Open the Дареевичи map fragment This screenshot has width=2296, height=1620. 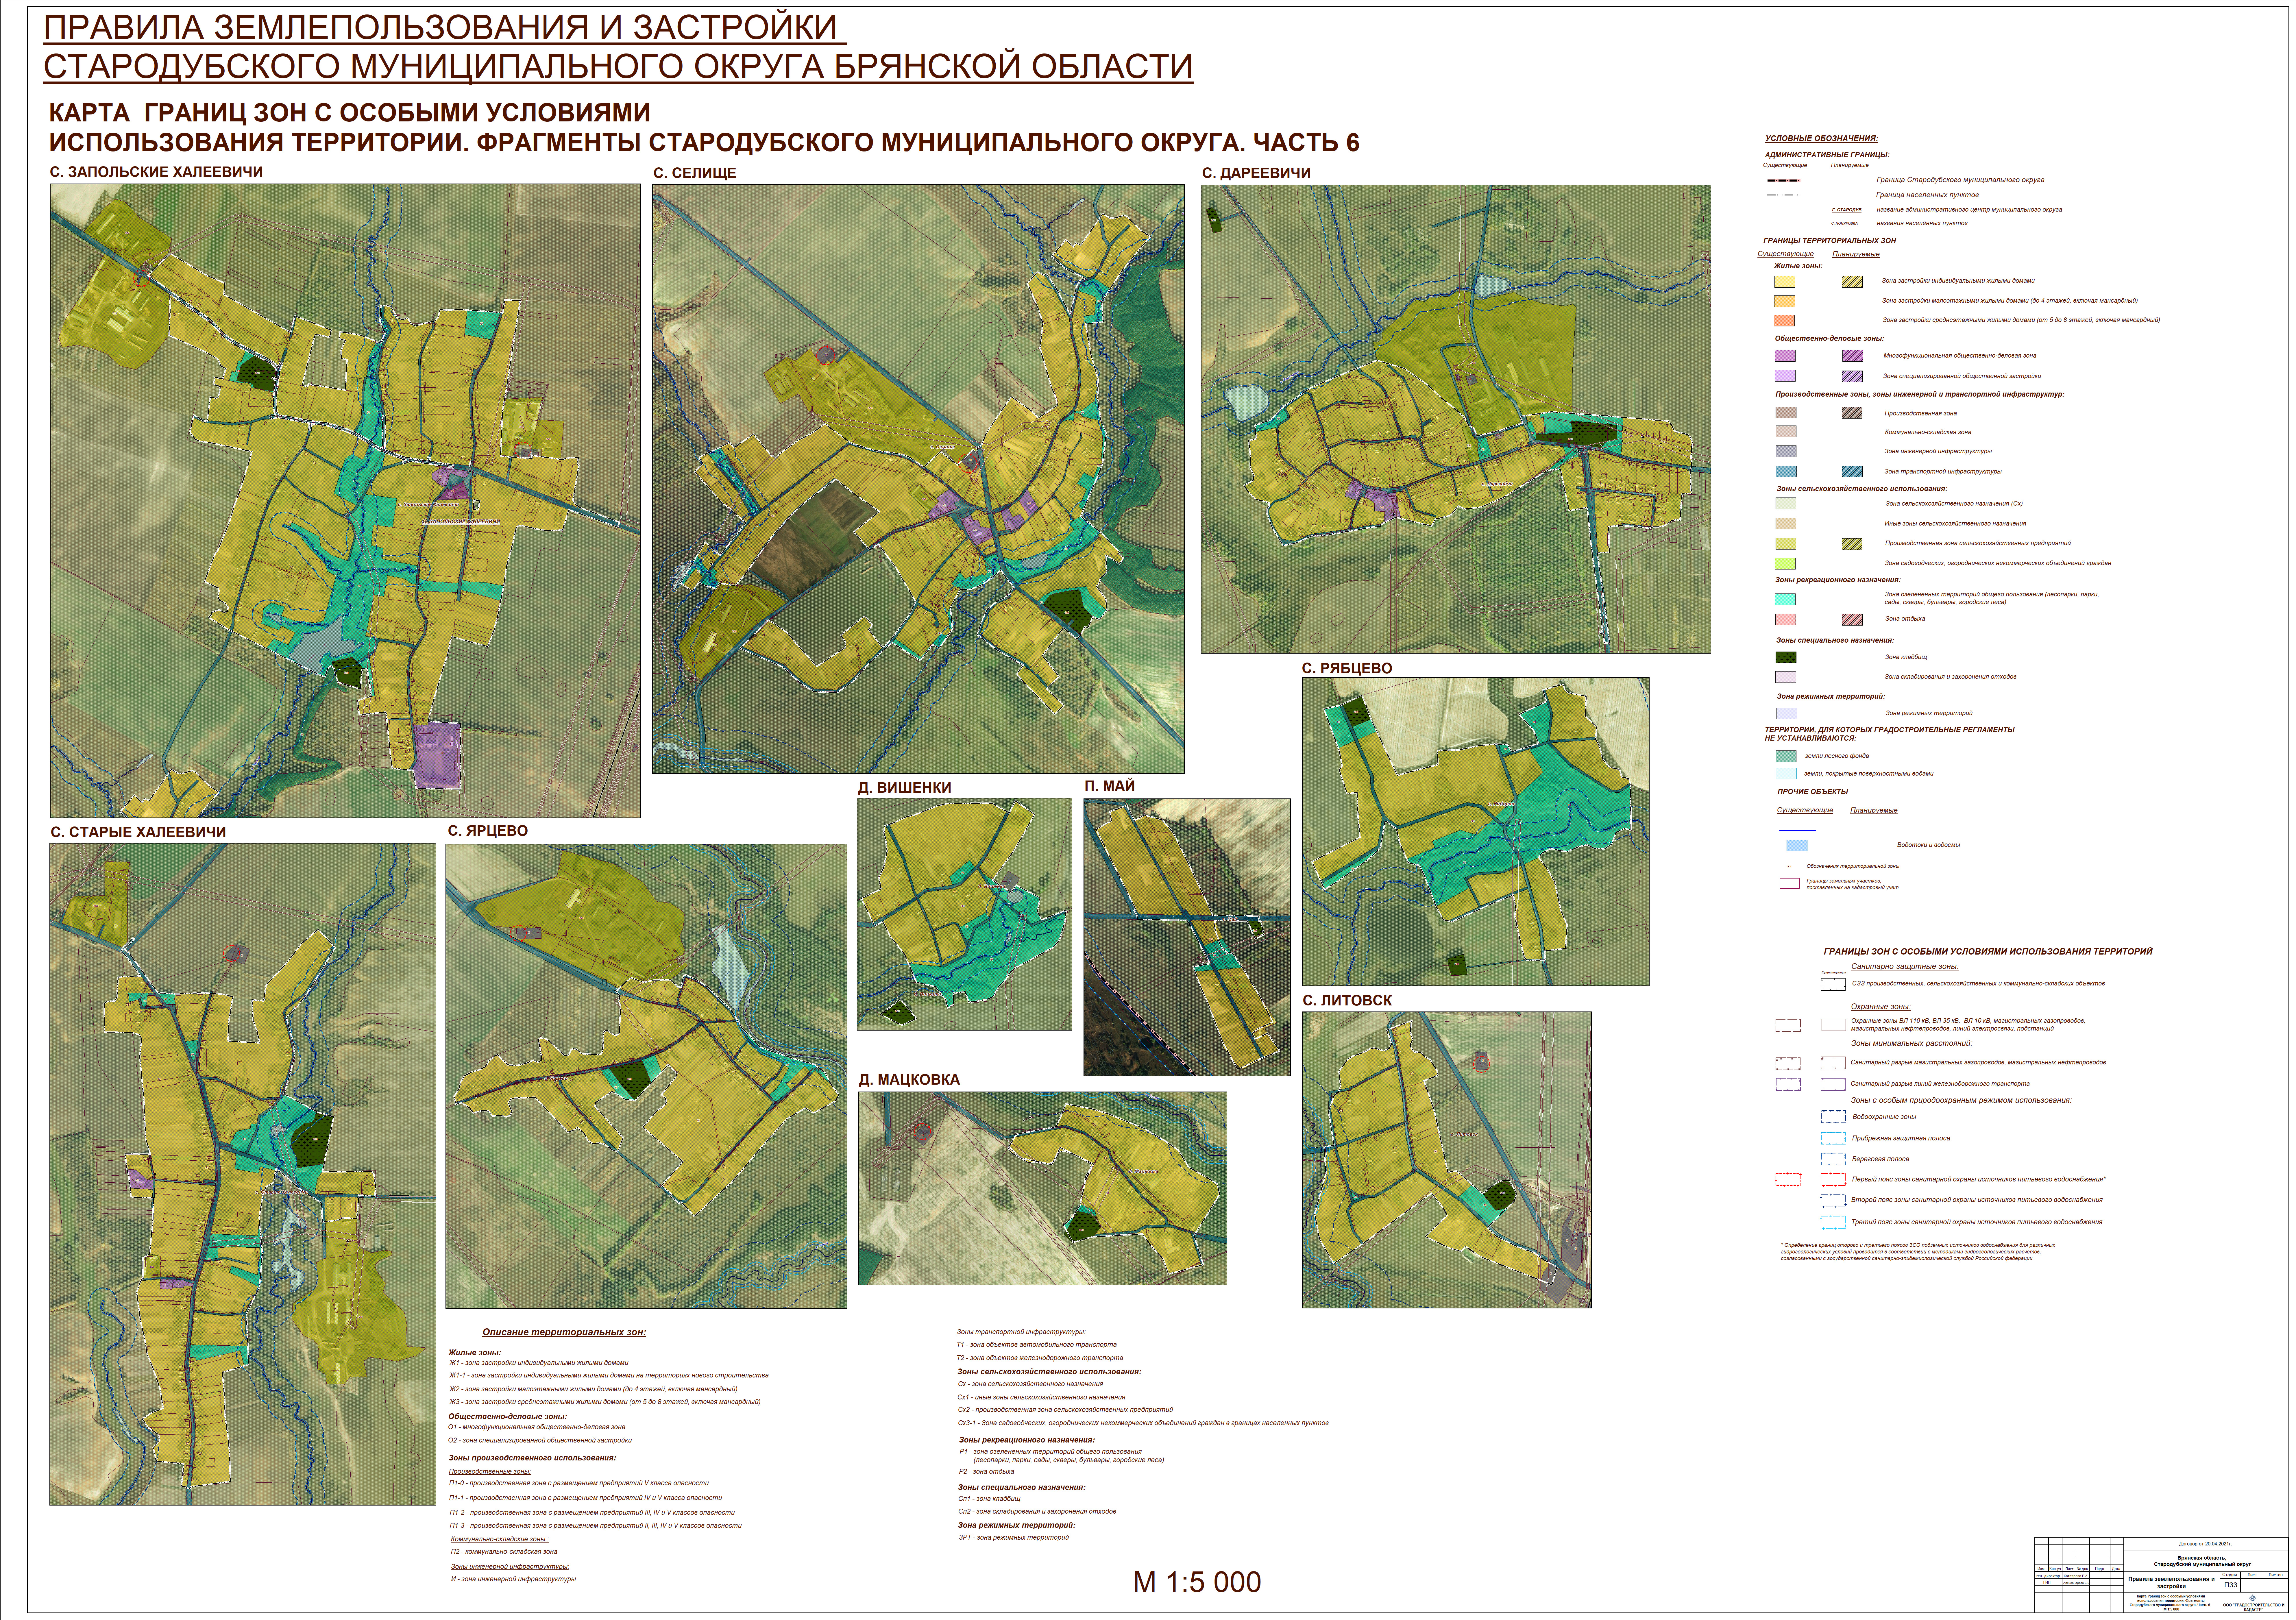1456,419
